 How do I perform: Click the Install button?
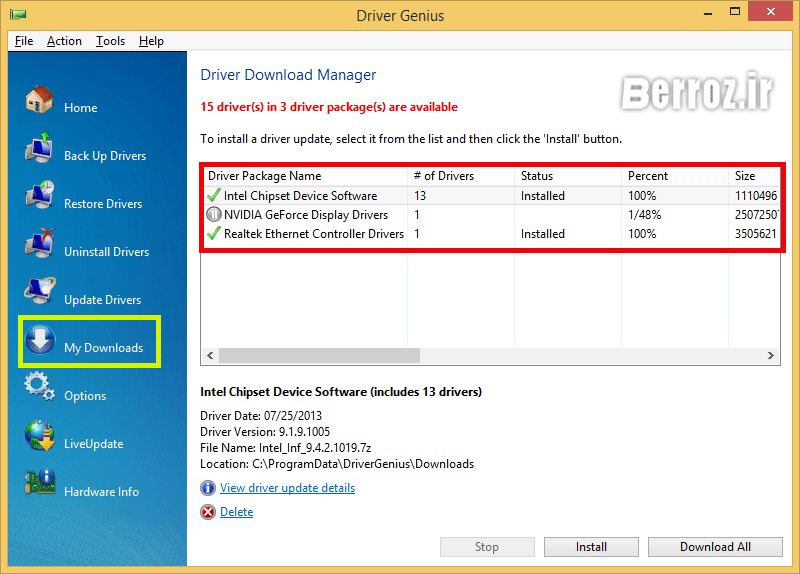[x=591, y=547]
